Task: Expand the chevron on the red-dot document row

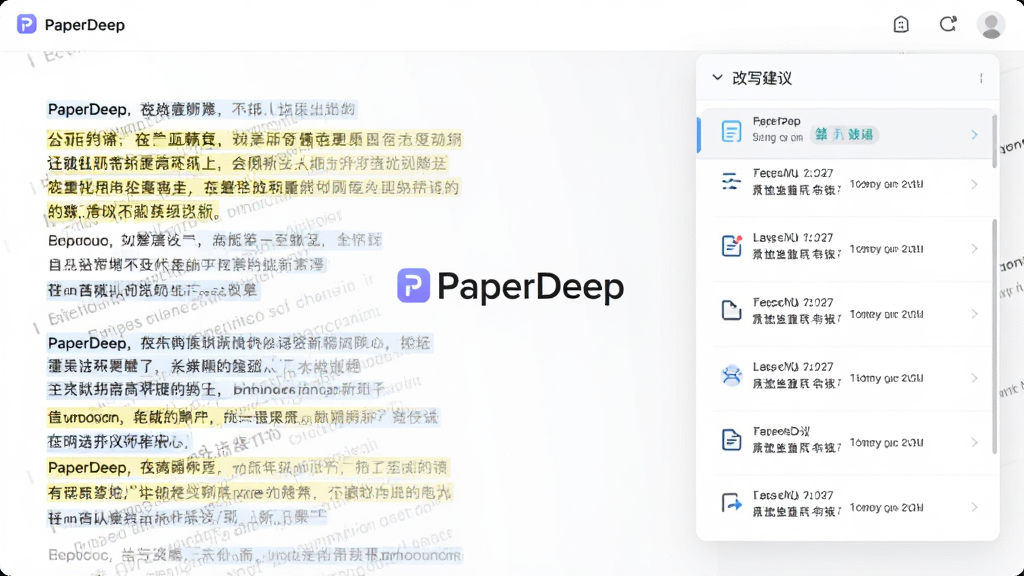Action: coord(974,249)
